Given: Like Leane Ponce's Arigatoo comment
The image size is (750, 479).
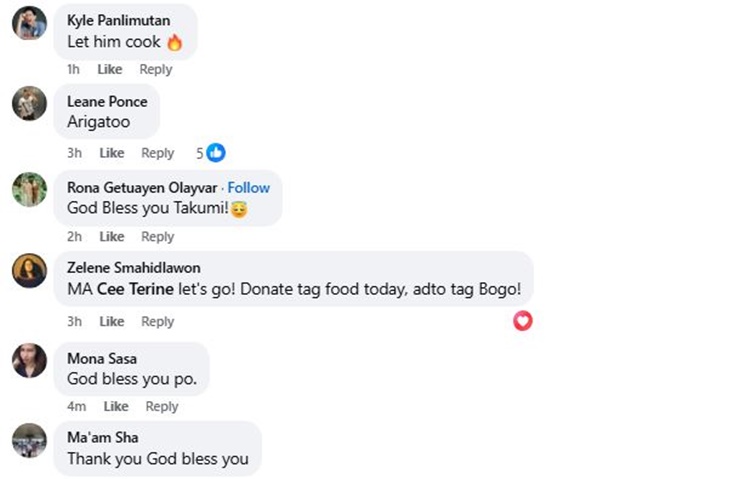Looking at the screenshot, I should 112,153.
